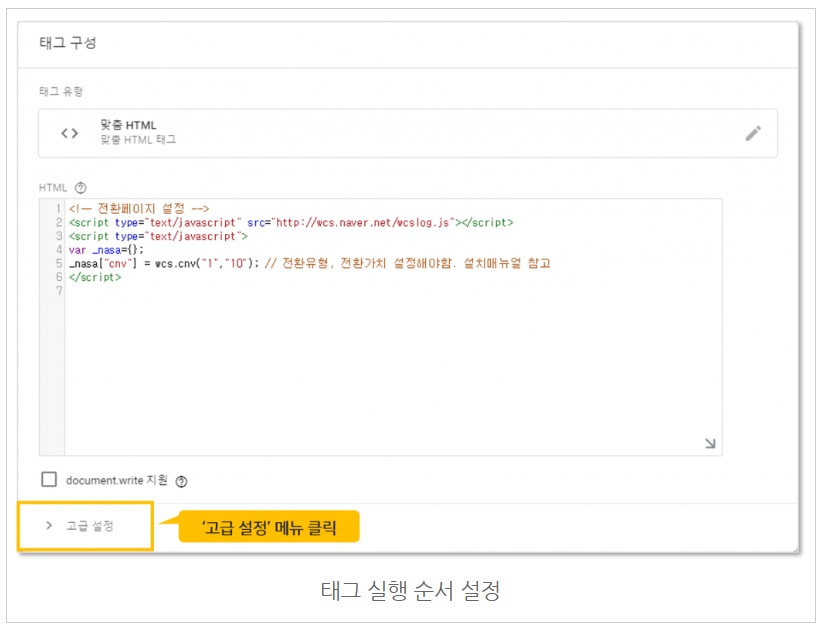819x626 pixels.
Task: Click the third line '<script type="text/javascript">'
Action: (x=158, y=236)
